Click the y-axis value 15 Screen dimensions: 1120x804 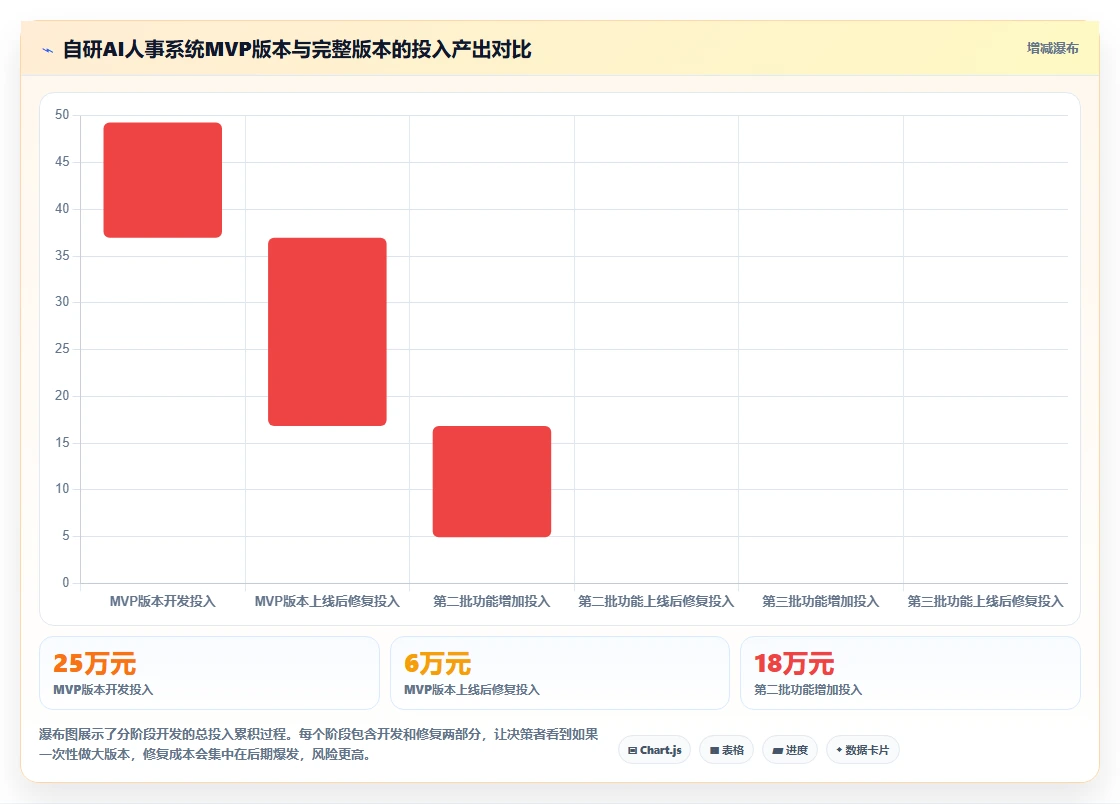[x=62, y=443]
